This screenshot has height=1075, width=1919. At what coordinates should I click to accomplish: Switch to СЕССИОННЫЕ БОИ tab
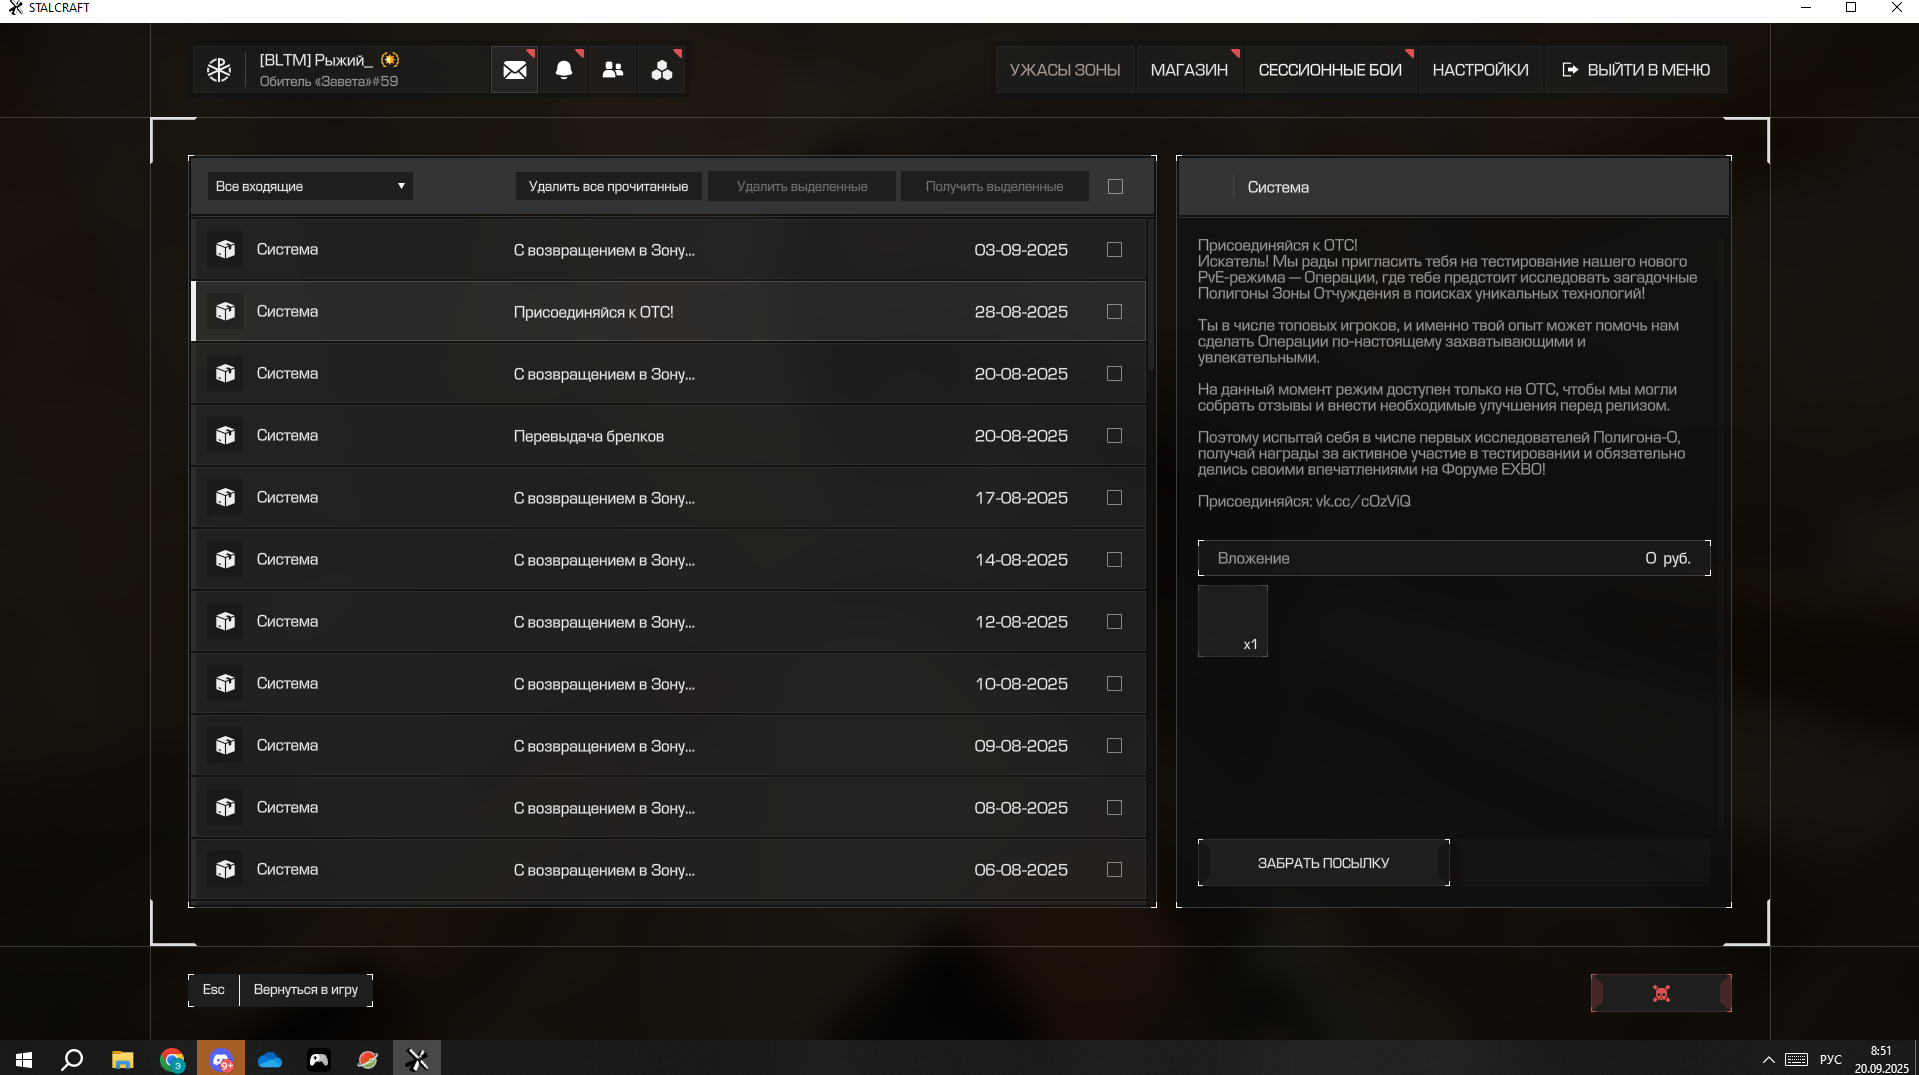click(x=1329, y=70)
